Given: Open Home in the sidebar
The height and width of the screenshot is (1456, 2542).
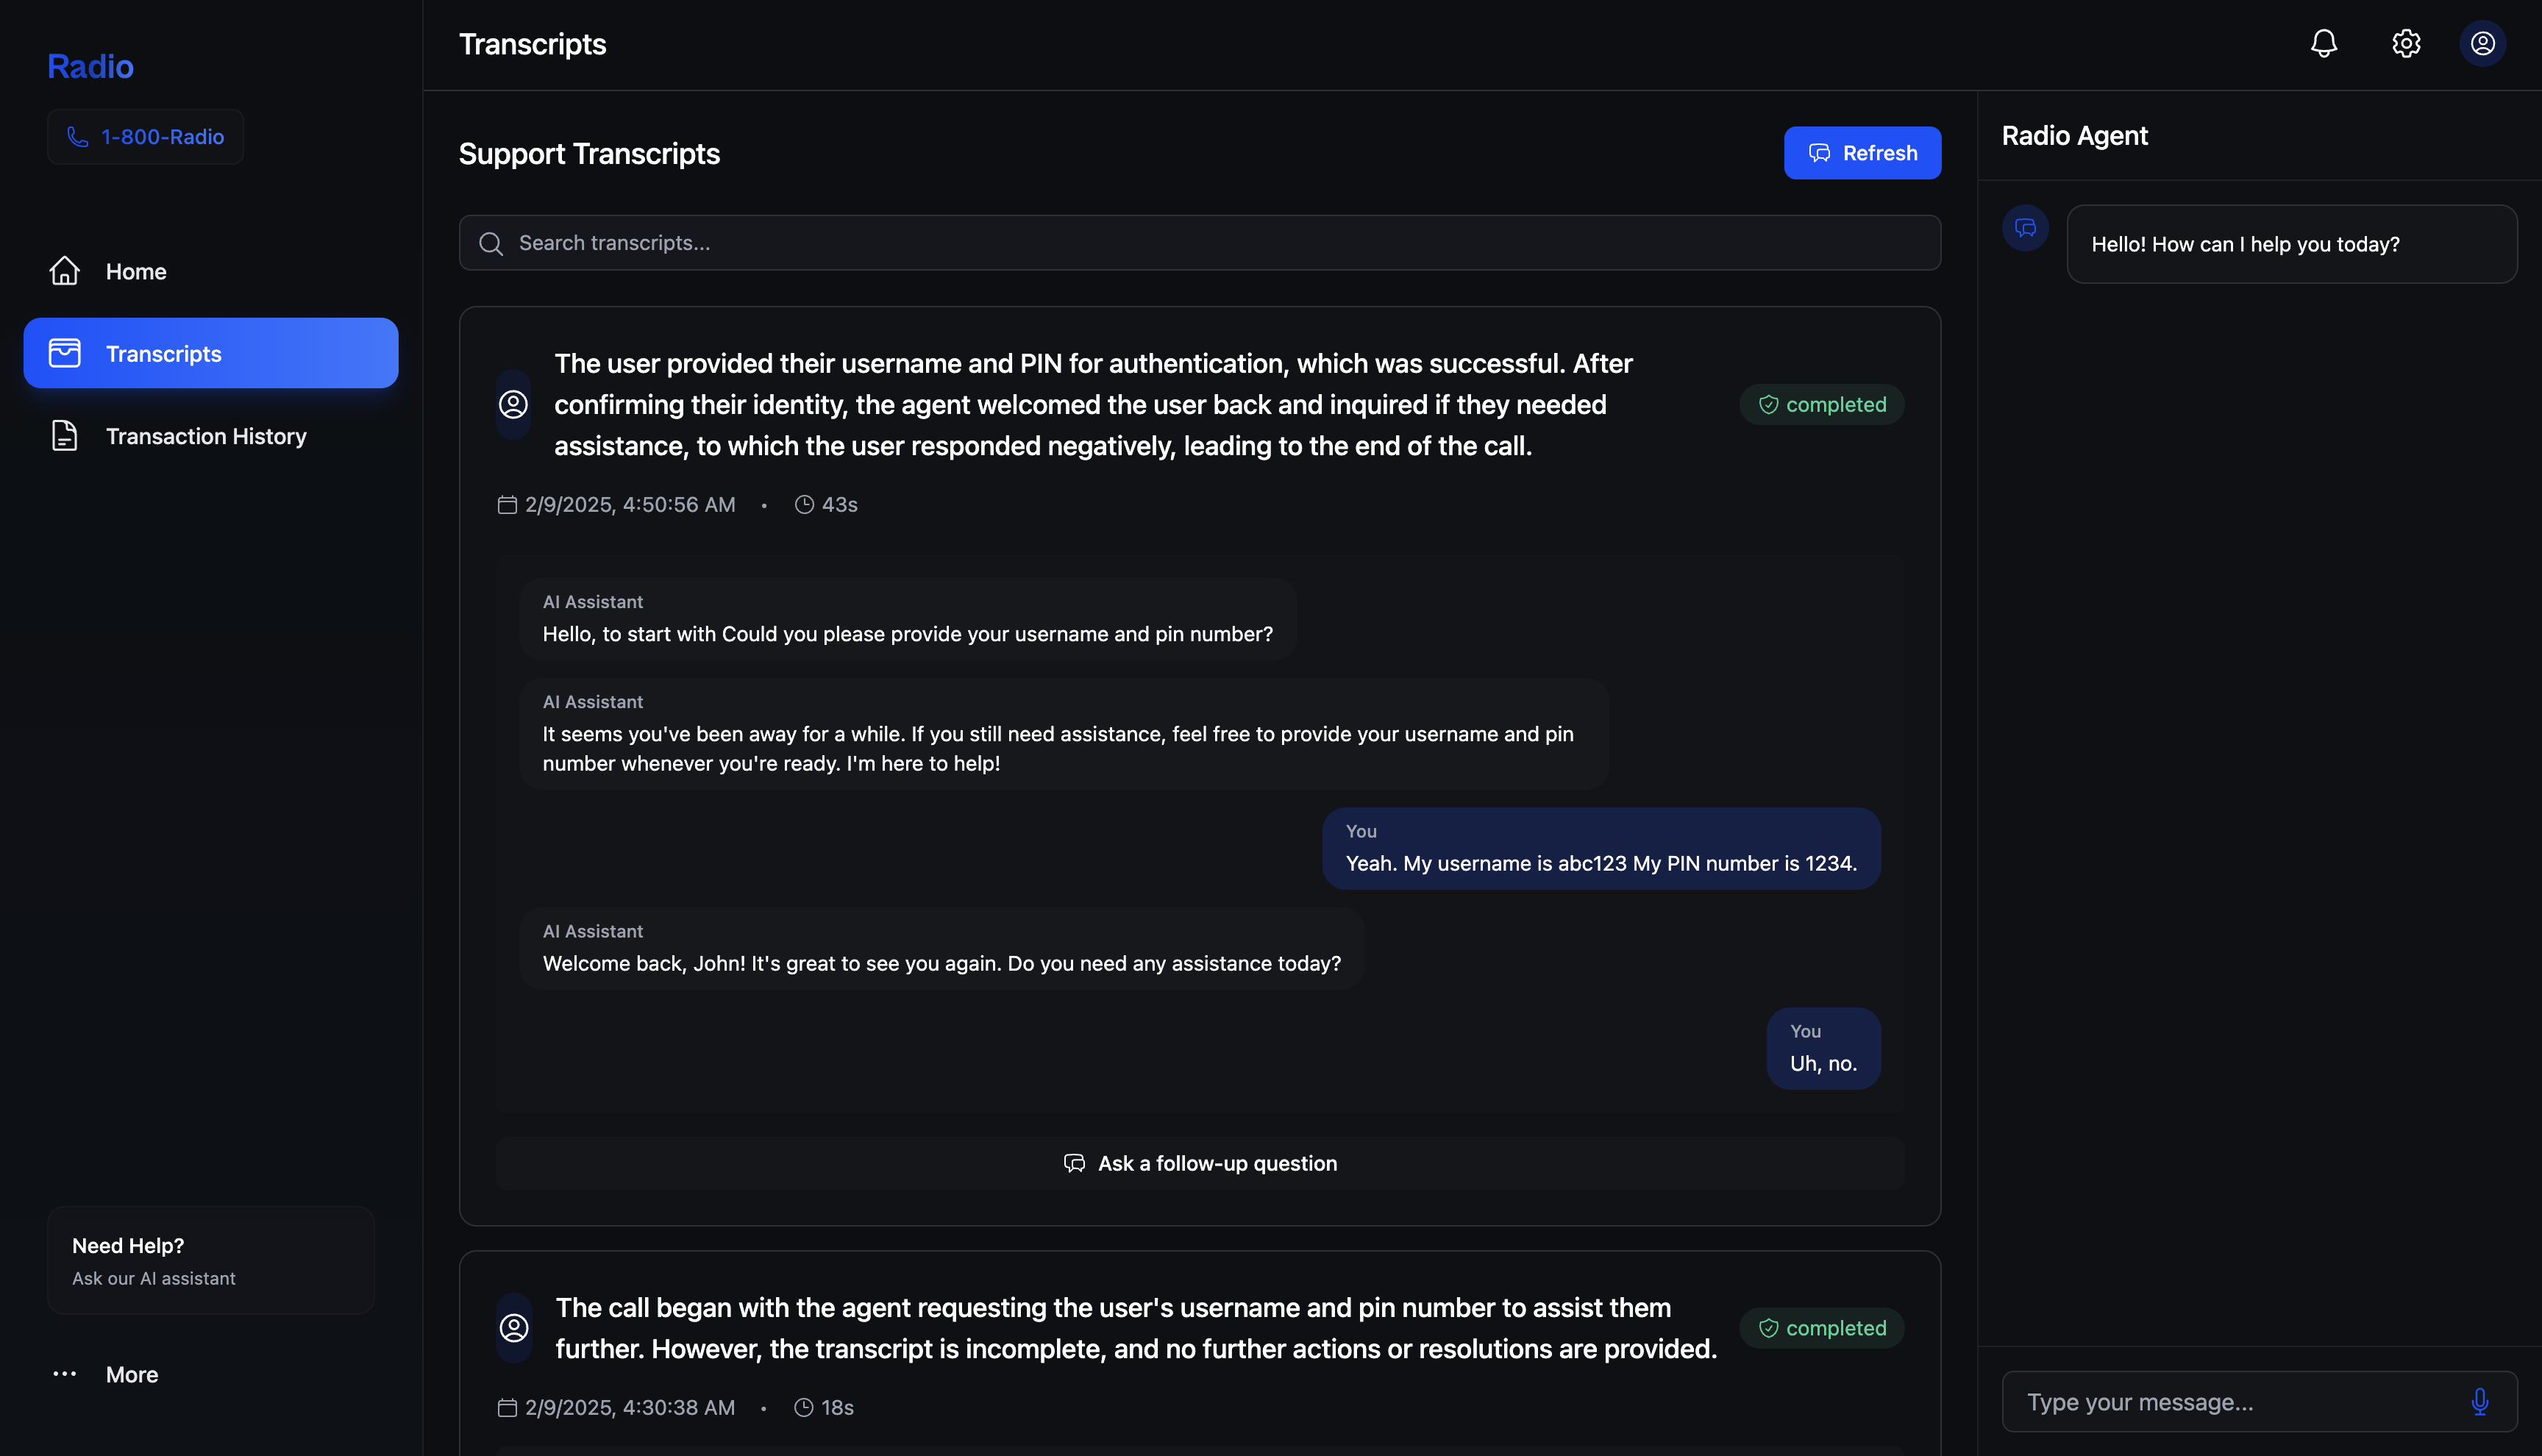Looking at the screenshot, I should point(136,271).
